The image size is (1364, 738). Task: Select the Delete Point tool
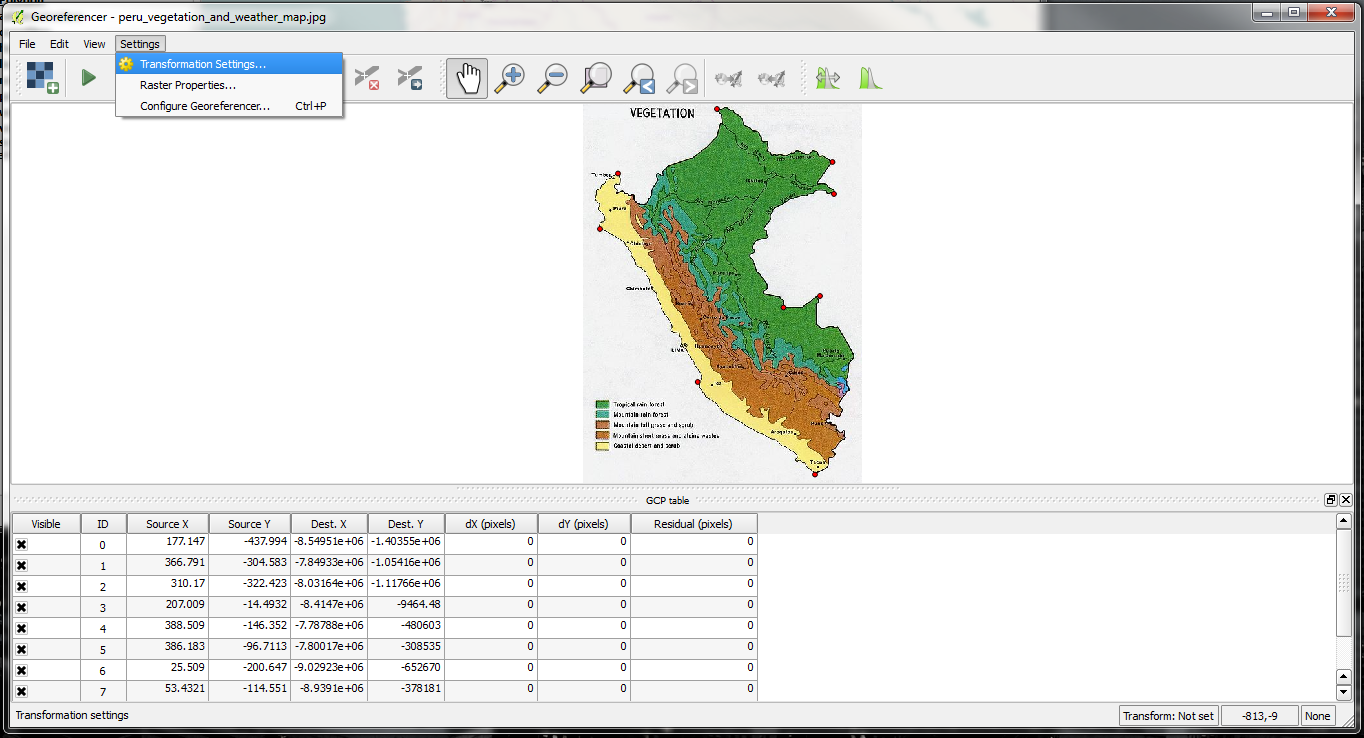367,78
